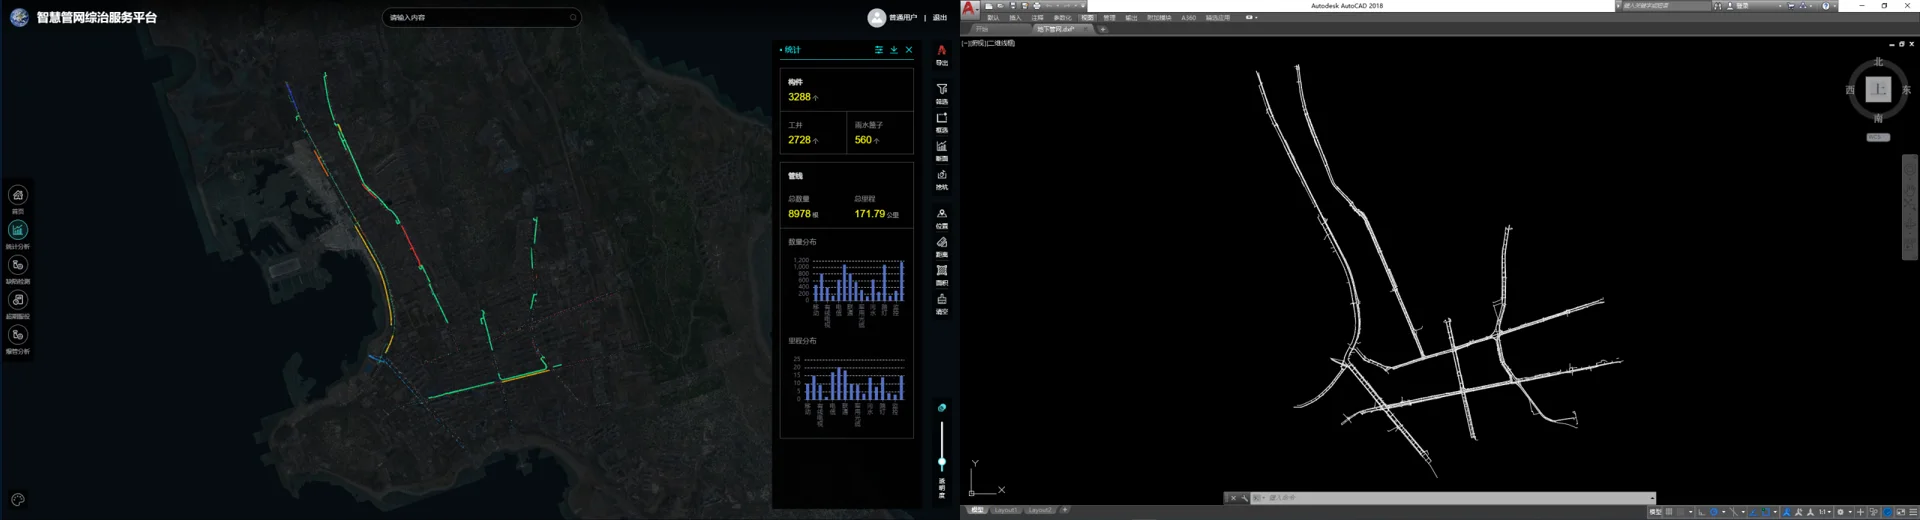Viewport: 1920px width, 520px height.
Task: Open the 注释 ribbon tab
Action: click(x=1037, y=17)
